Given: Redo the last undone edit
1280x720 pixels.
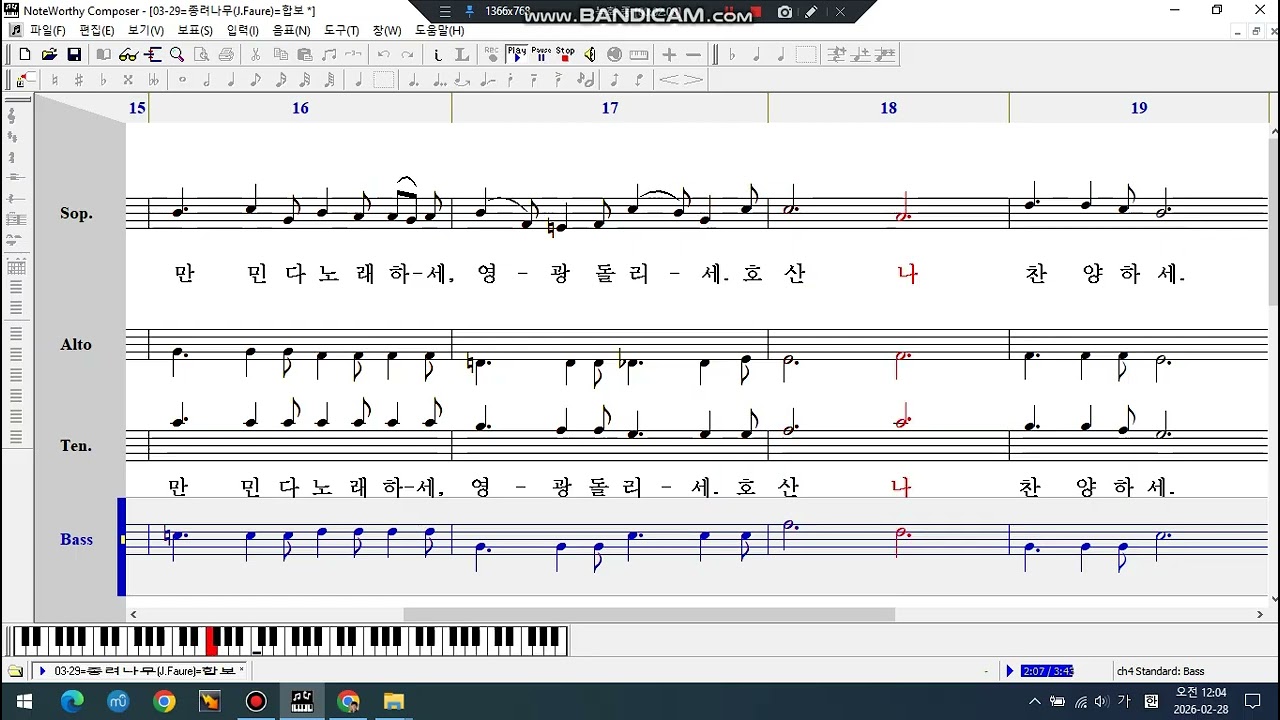Looking at the screenshot, I should [x=407, y=54].
